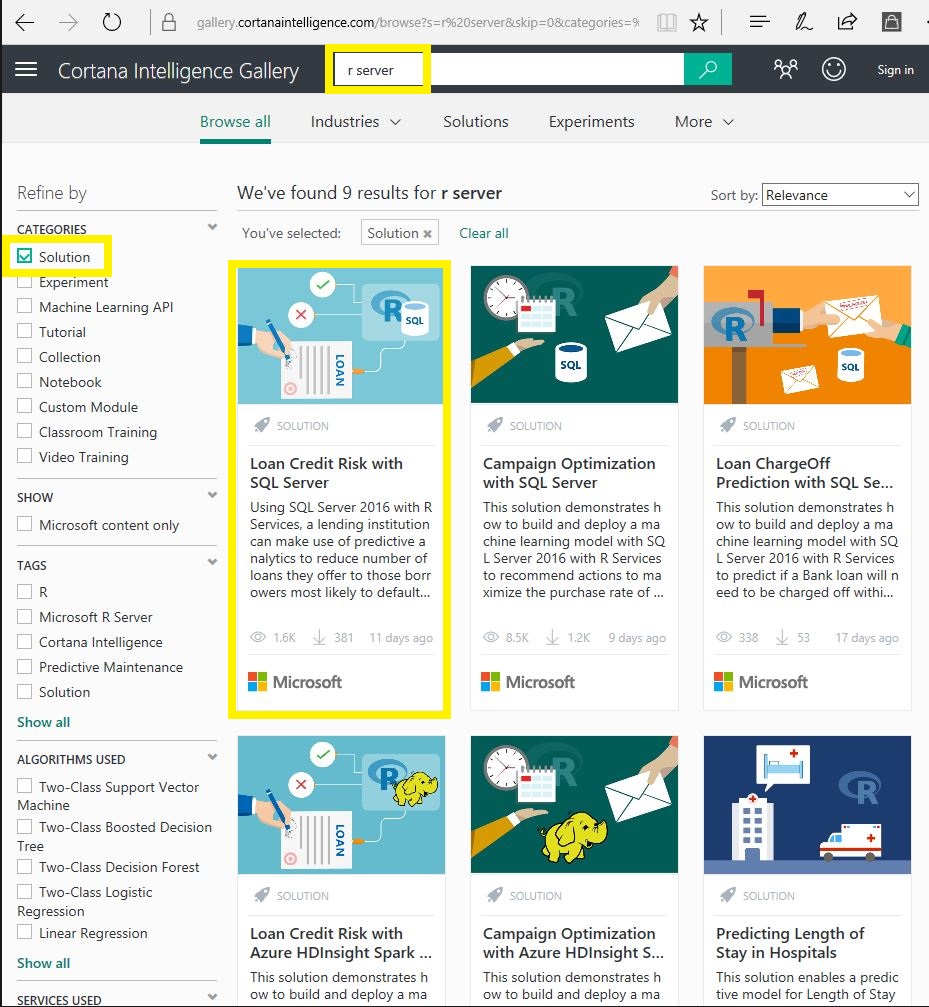Click rocket solution icon on Campaign Optimization SQL card
This screenshot has height=1007, width=929.
coord(494,425)
